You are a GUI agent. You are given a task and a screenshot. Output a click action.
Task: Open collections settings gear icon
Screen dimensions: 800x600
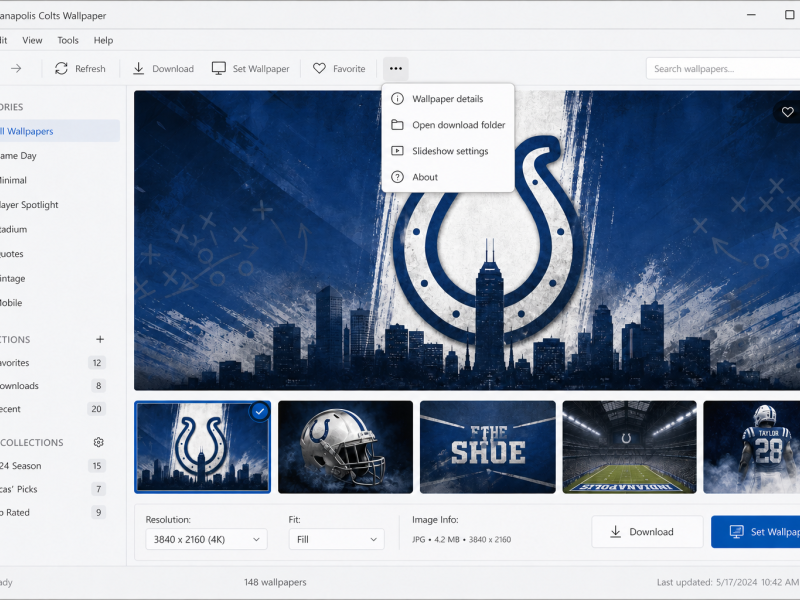(98, 442)
